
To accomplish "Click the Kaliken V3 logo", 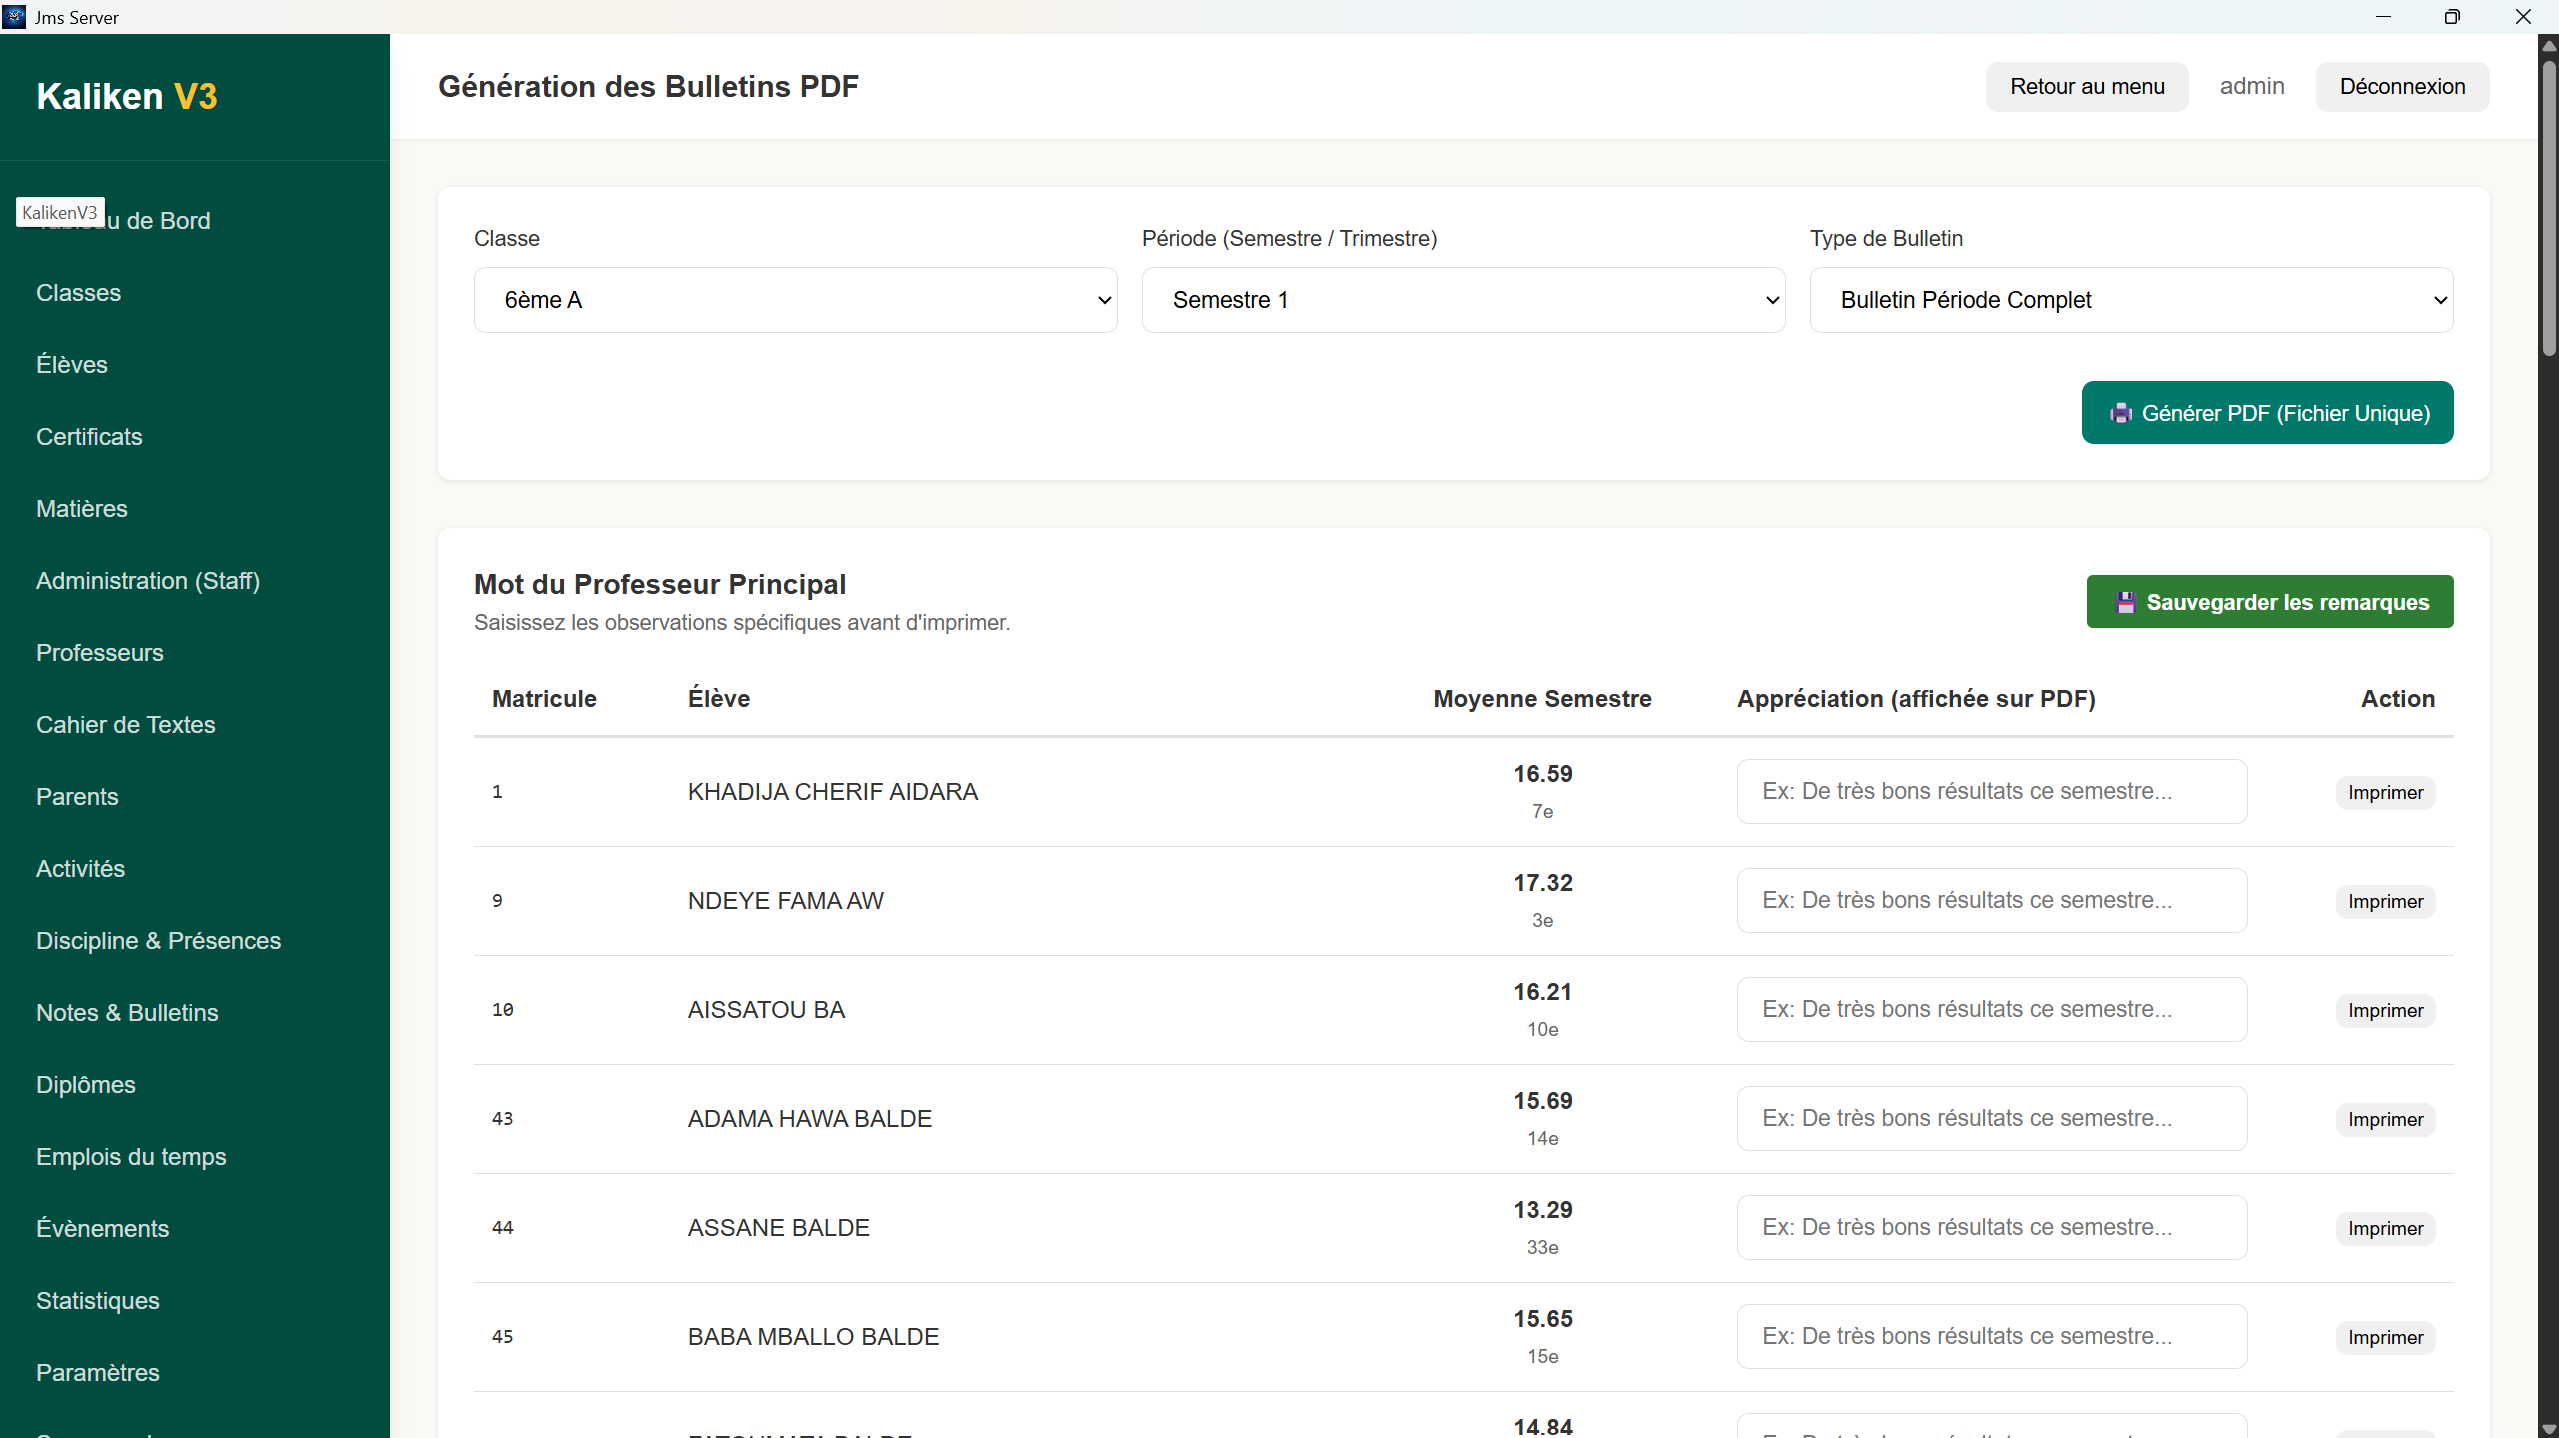I will [x=127, y=97].
